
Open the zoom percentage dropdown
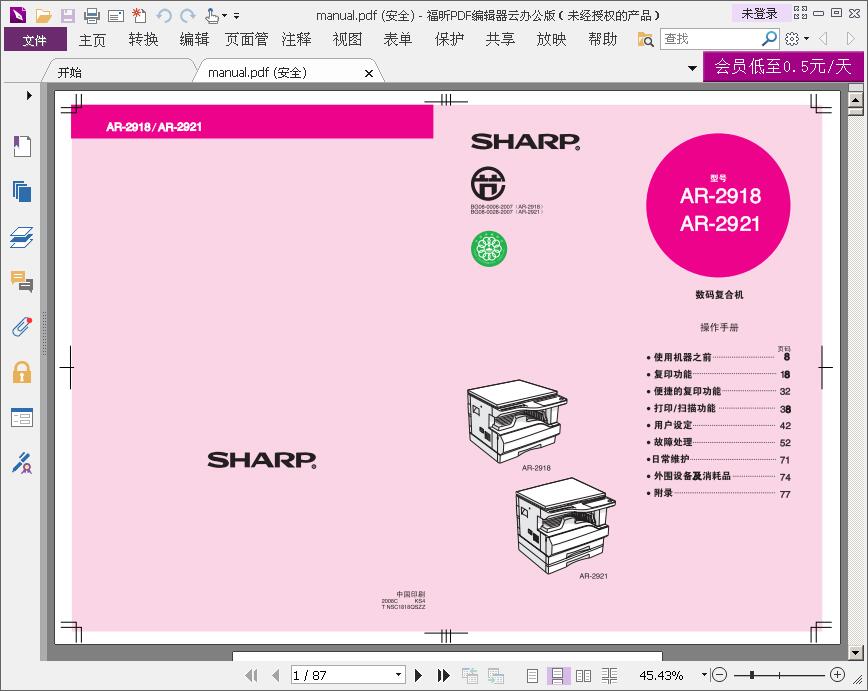pyautogui.click(x=704, y=674)
